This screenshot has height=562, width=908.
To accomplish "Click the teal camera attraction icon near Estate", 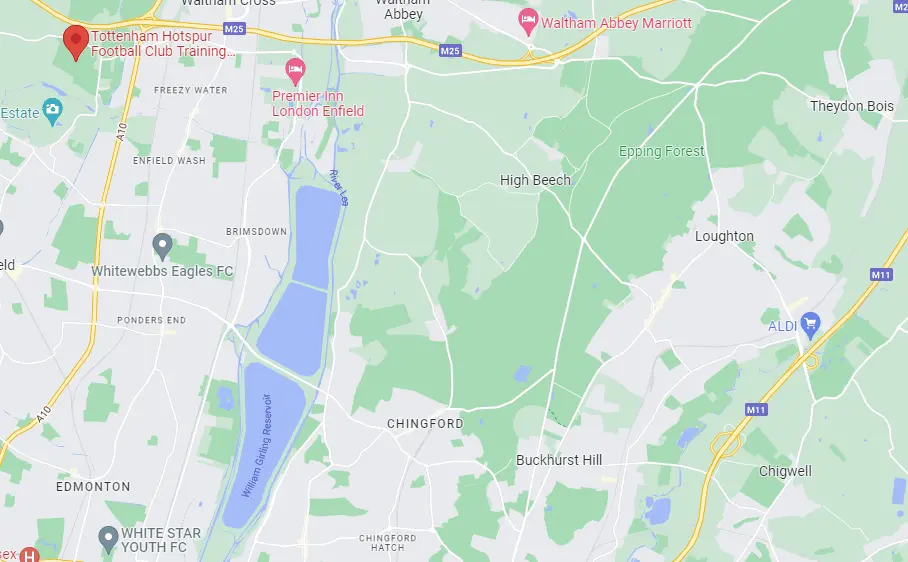I will click(x=53, y=112).
